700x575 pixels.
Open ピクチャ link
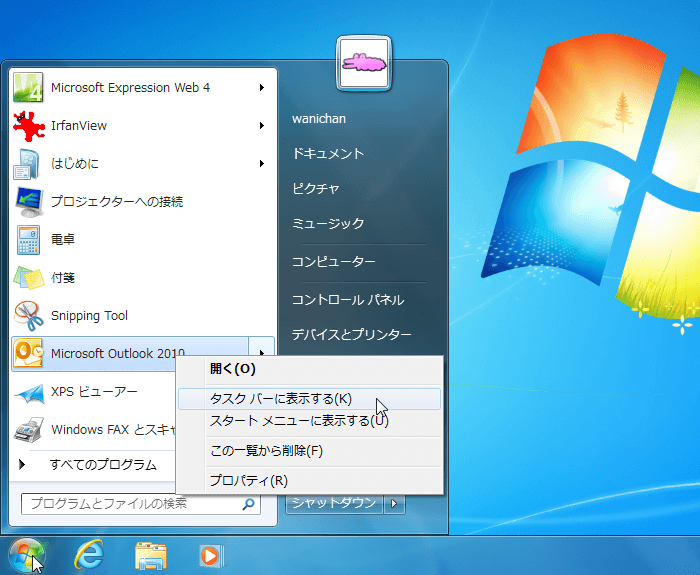click(x=316, y=188)
